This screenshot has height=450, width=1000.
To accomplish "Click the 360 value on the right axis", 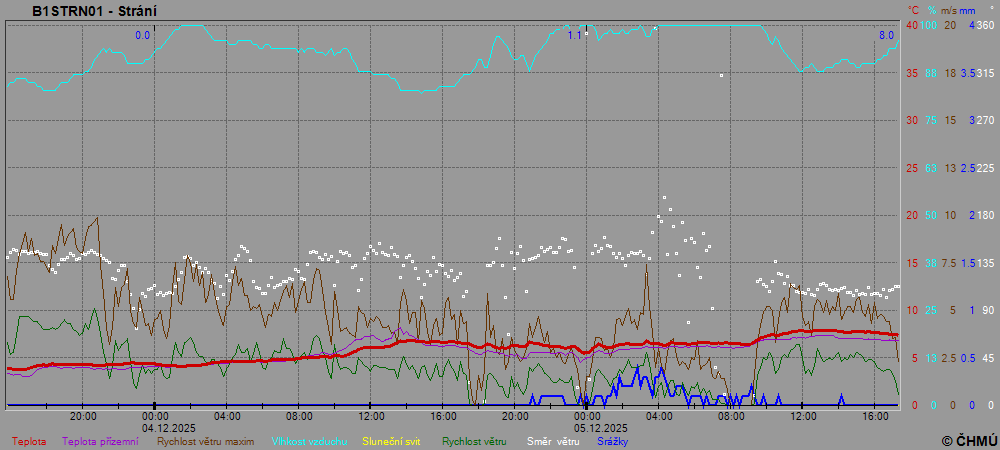I will click(985, 25).
